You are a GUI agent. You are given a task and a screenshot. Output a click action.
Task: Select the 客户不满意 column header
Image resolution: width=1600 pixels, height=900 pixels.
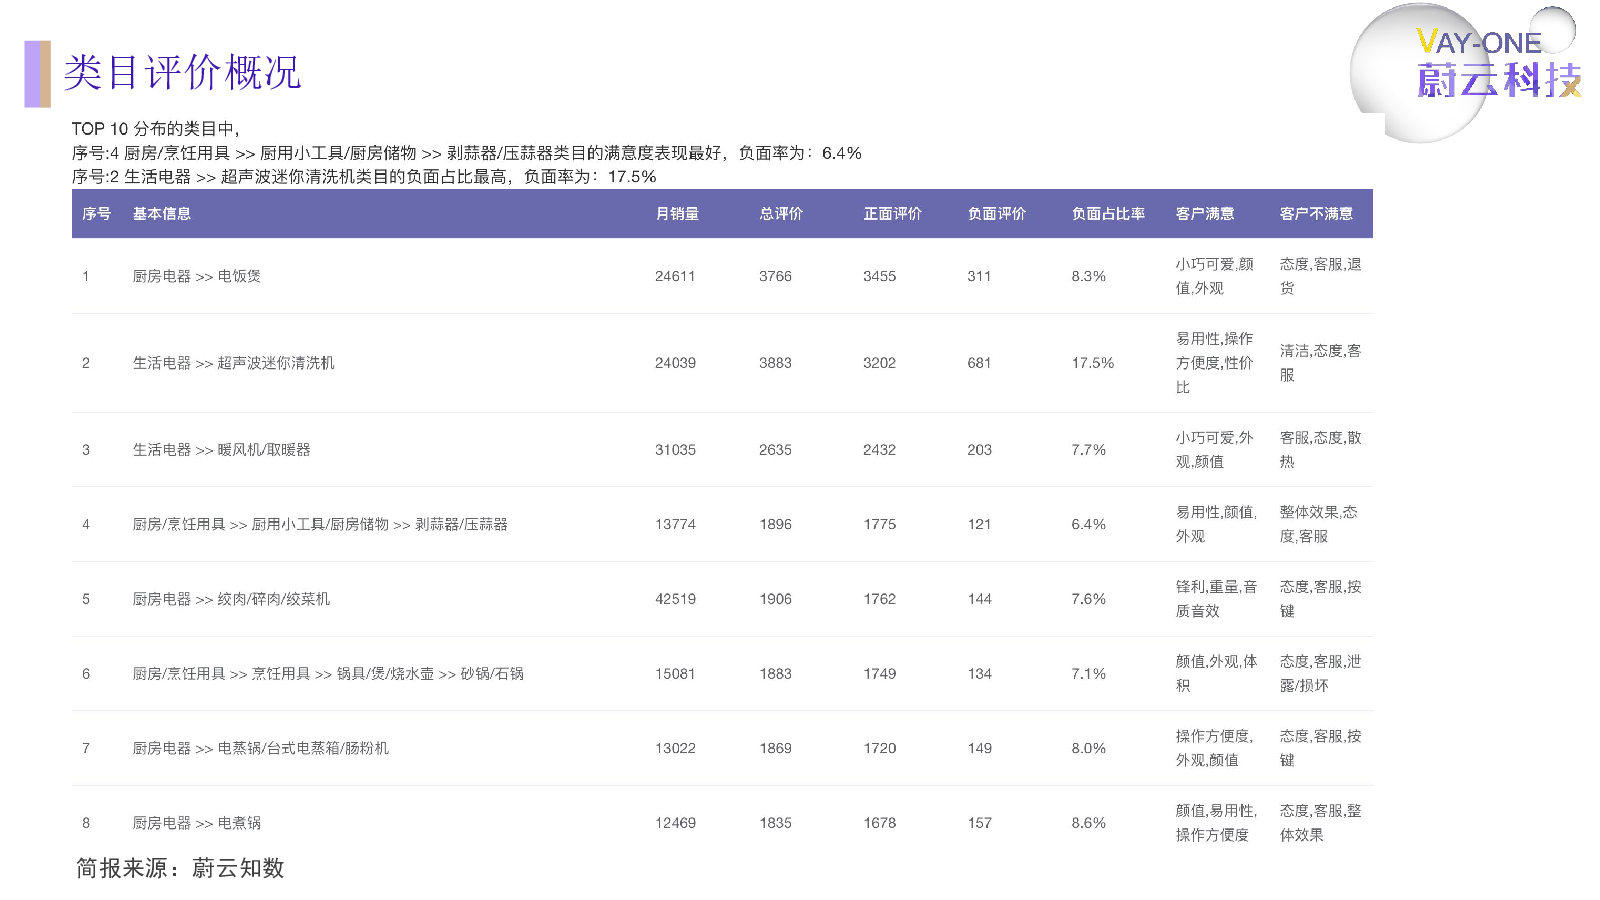(1316, 214)
